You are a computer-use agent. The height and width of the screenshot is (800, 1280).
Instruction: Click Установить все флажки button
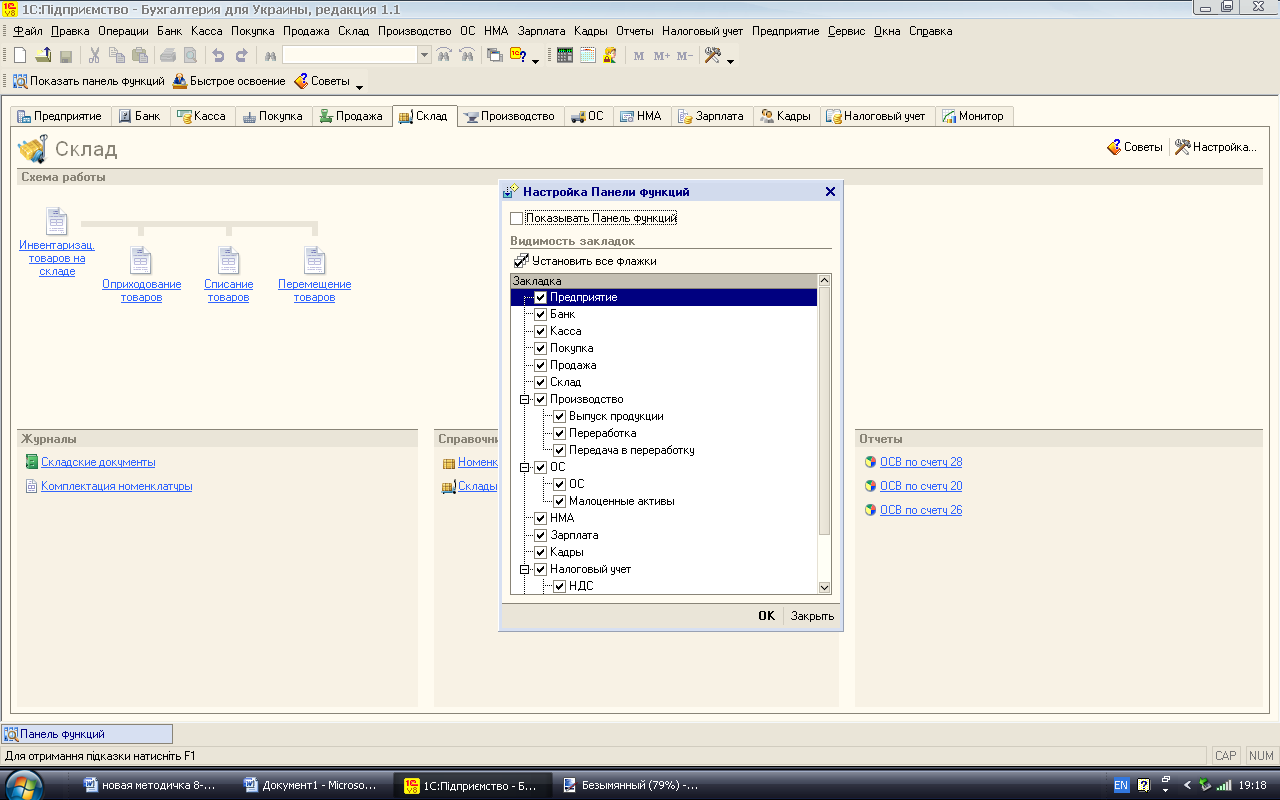(584, 261)
